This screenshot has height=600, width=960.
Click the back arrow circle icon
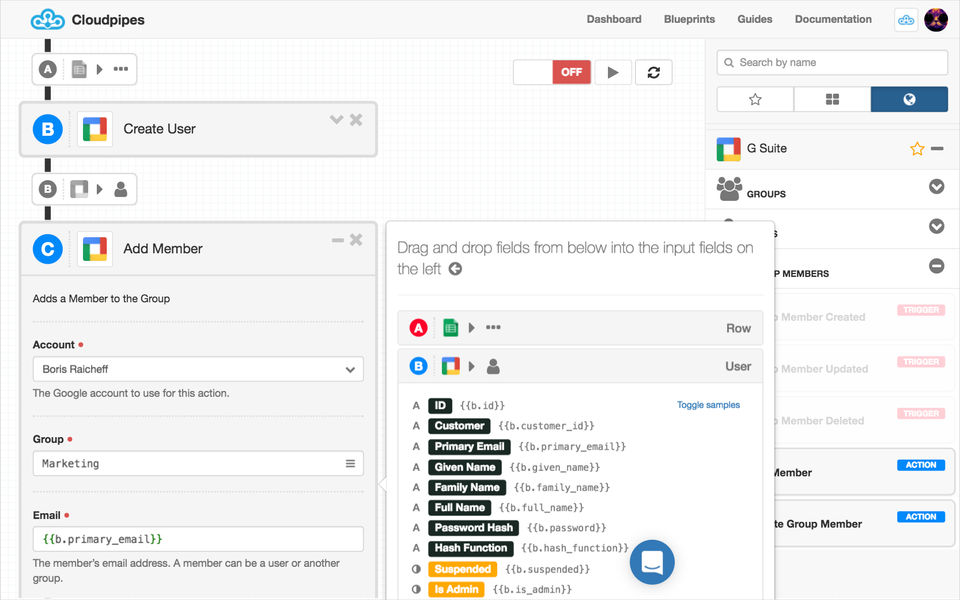tap(455, 269)
